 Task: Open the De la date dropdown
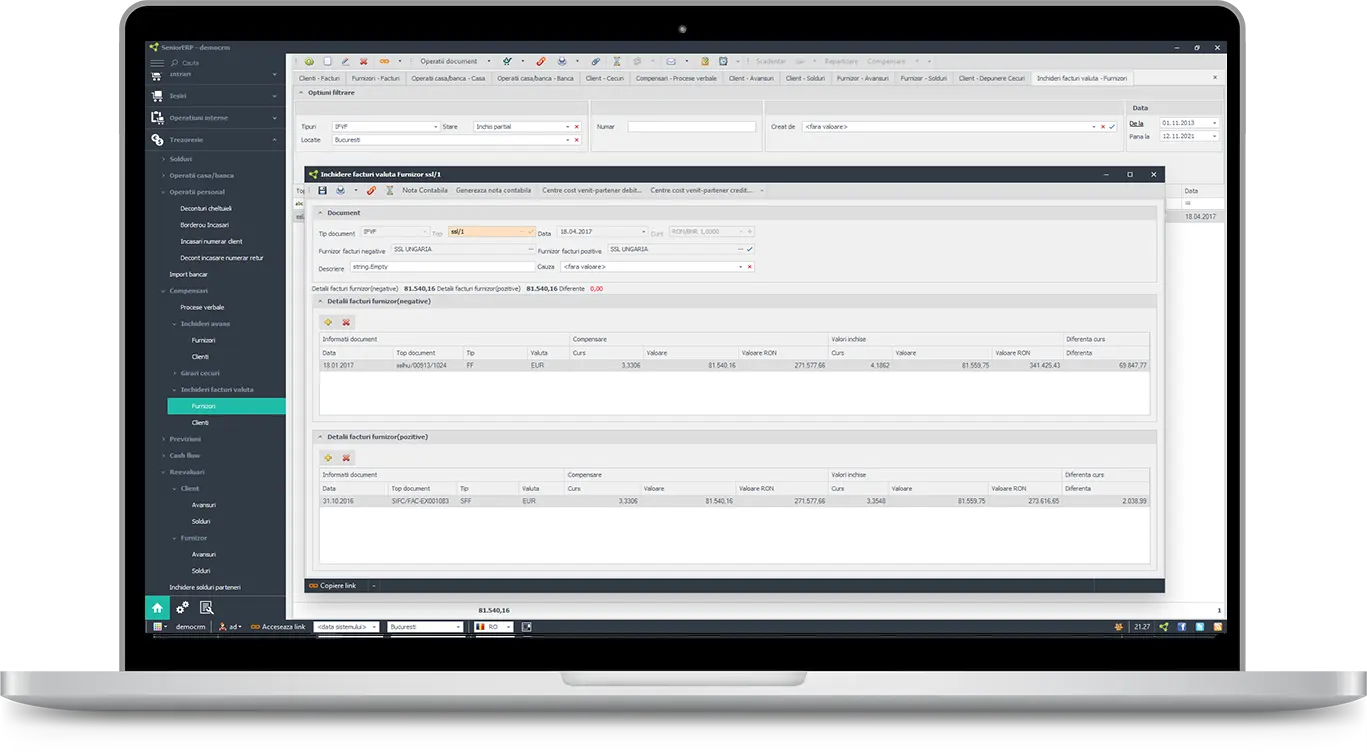(1214, 123)
